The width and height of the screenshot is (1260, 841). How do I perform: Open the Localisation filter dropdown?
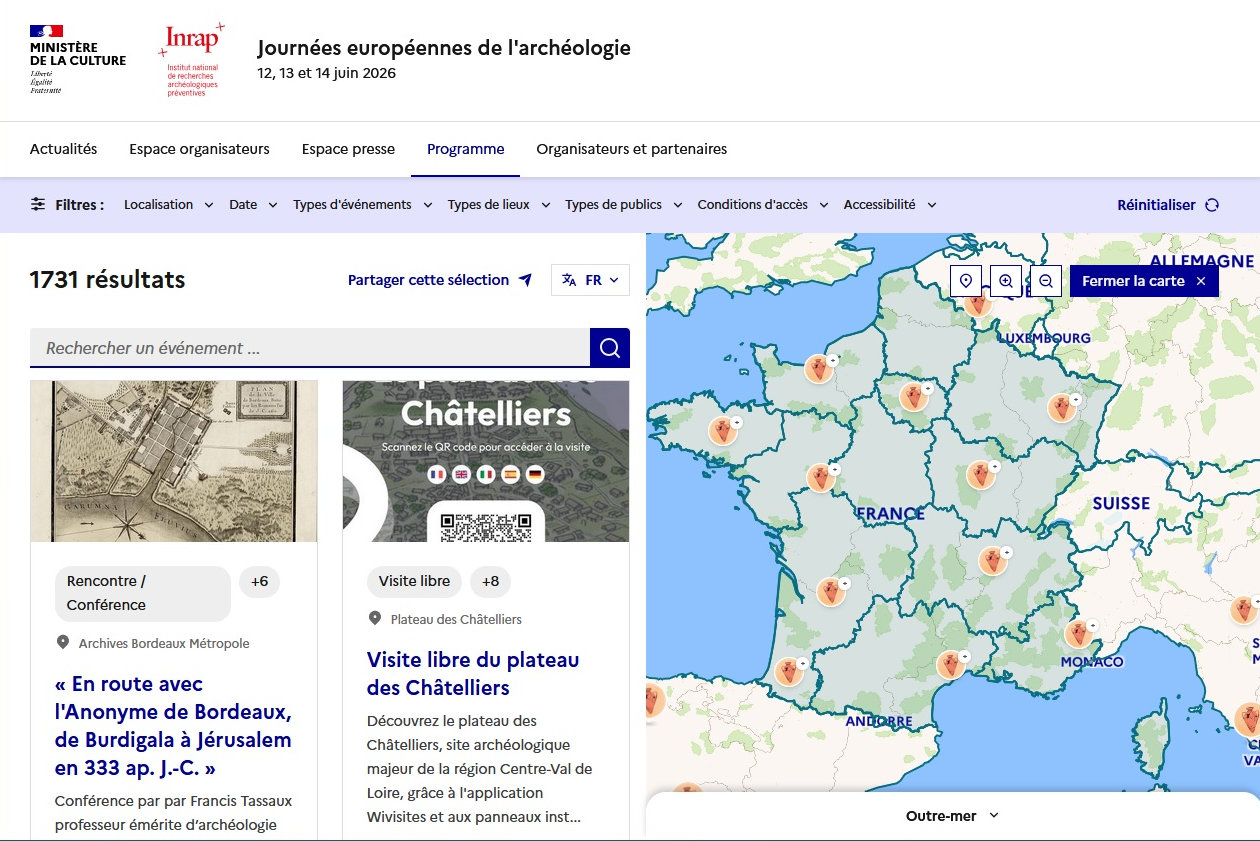169,205
